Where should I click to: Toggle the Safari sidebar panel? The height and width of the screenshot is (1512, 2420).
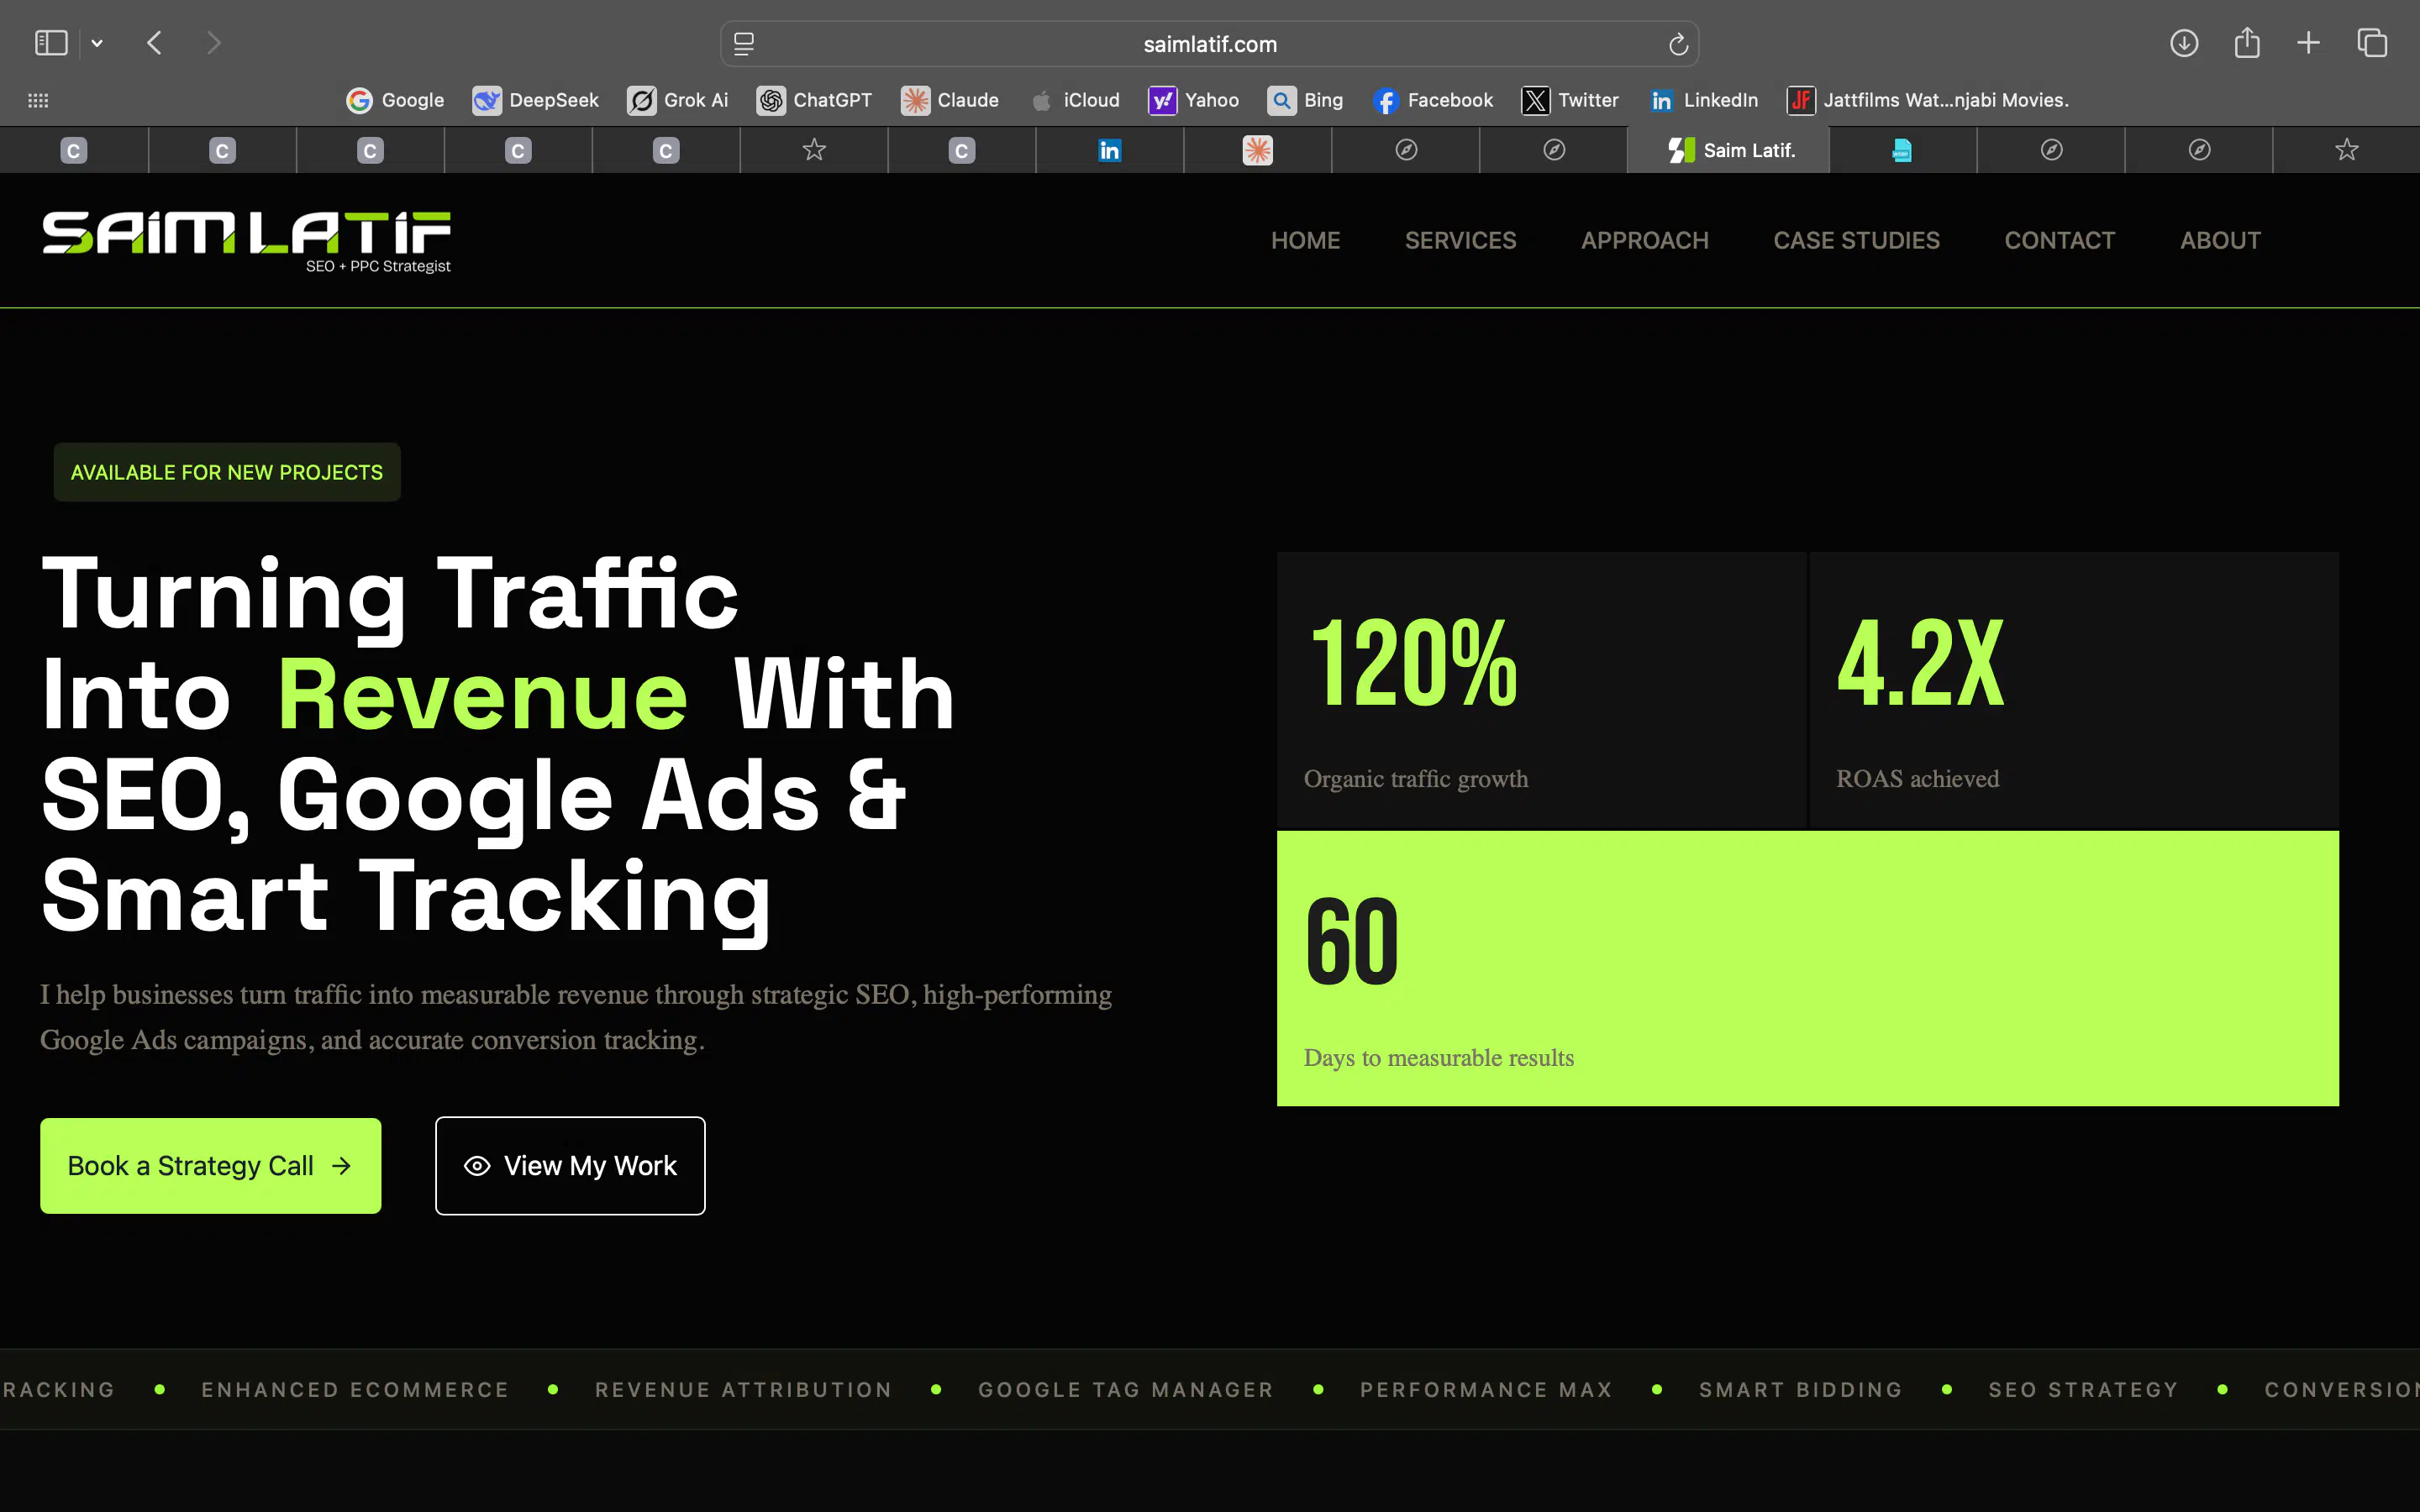(x=51, y=43)
